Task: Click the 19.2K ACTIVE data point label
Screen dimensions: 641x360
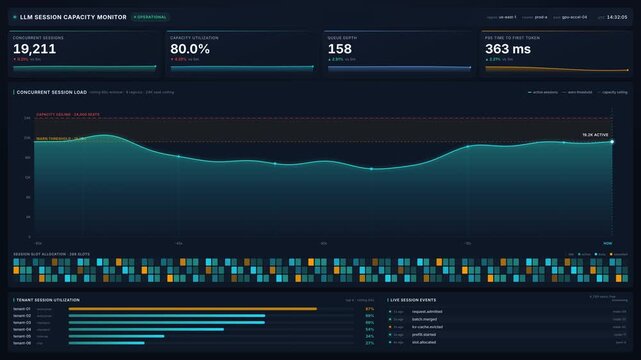Action: point(595,135)
